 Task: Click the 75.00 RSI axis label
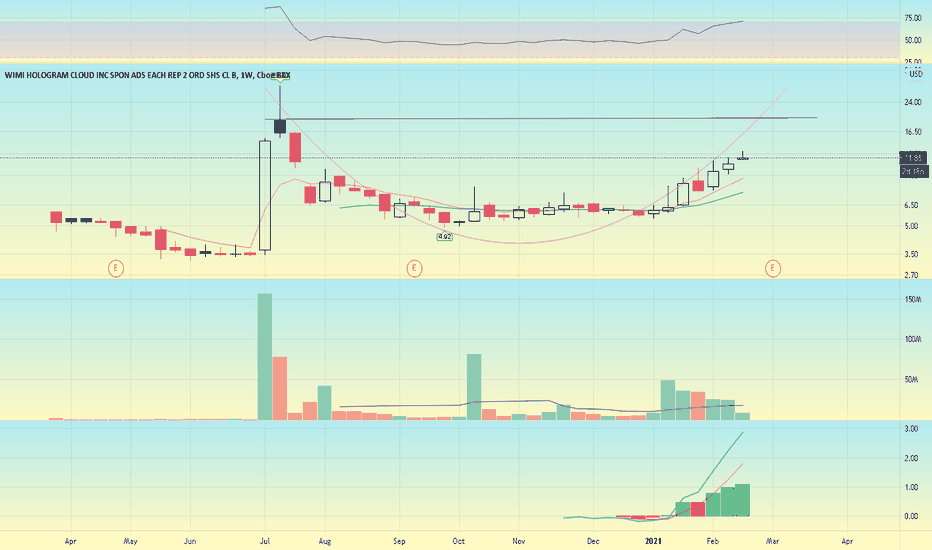912,18
